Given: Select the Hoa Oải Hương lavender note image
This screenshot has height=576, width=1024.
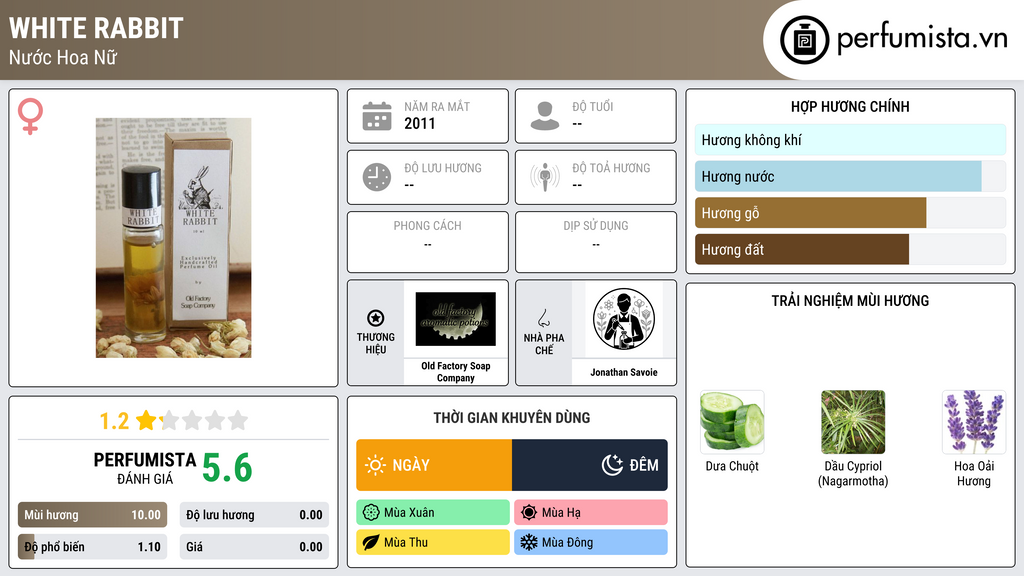Looking at the screenshot, I should click(x=974, y=422).
